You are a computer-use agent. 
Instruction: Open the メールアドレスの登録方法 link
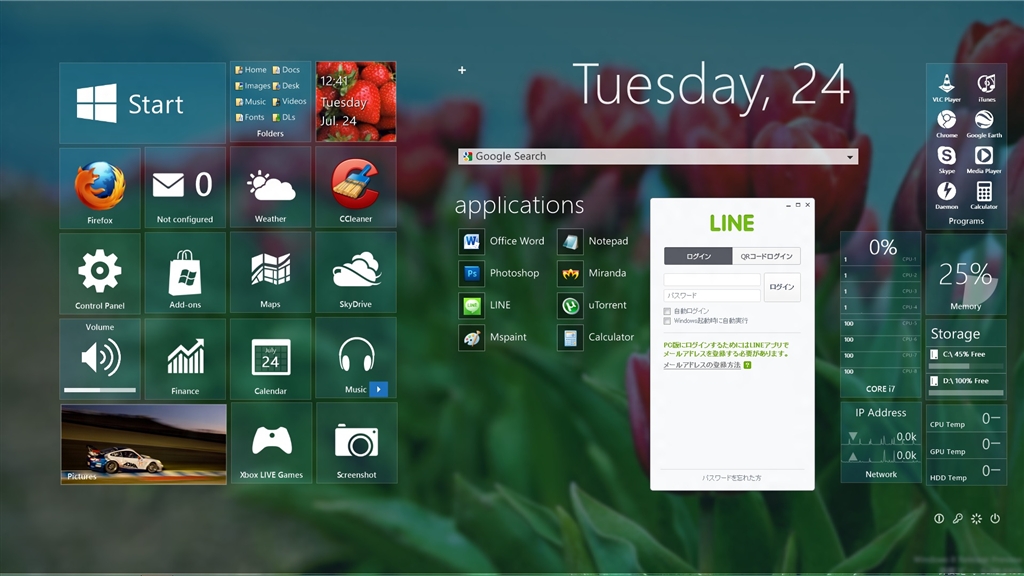point(702,365)
